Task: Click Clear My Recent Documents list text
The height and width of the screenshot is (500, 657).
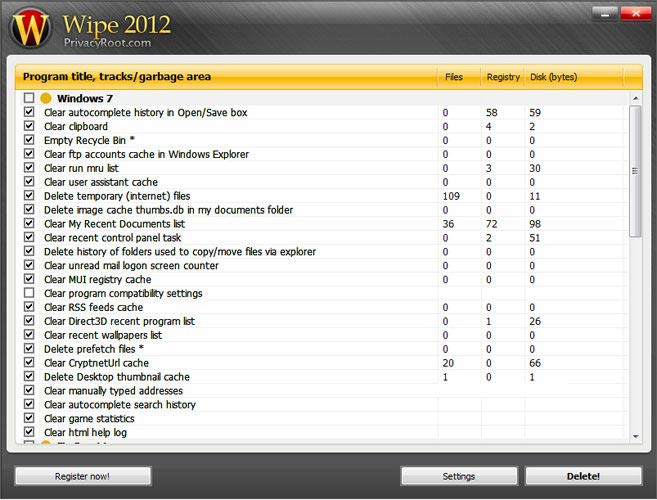Action: coord(114,224)
